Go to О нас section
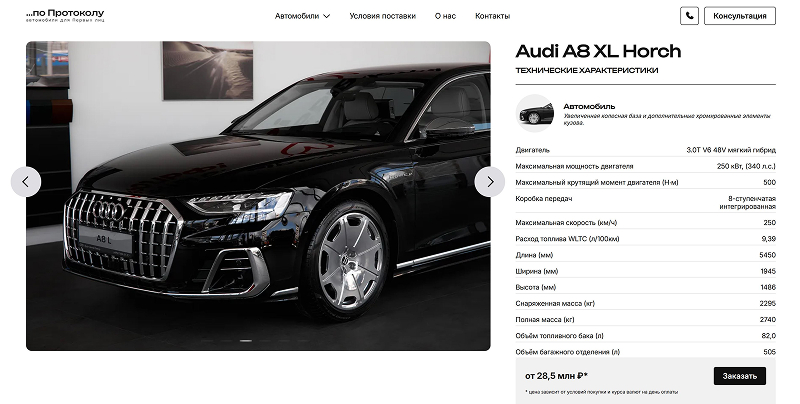The image size is (800, 404). point(445,16)
